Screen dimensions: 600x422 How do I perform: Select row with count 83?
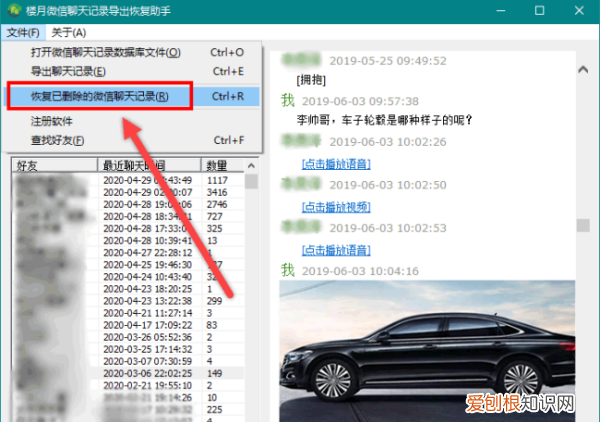[x=128, y=325]
